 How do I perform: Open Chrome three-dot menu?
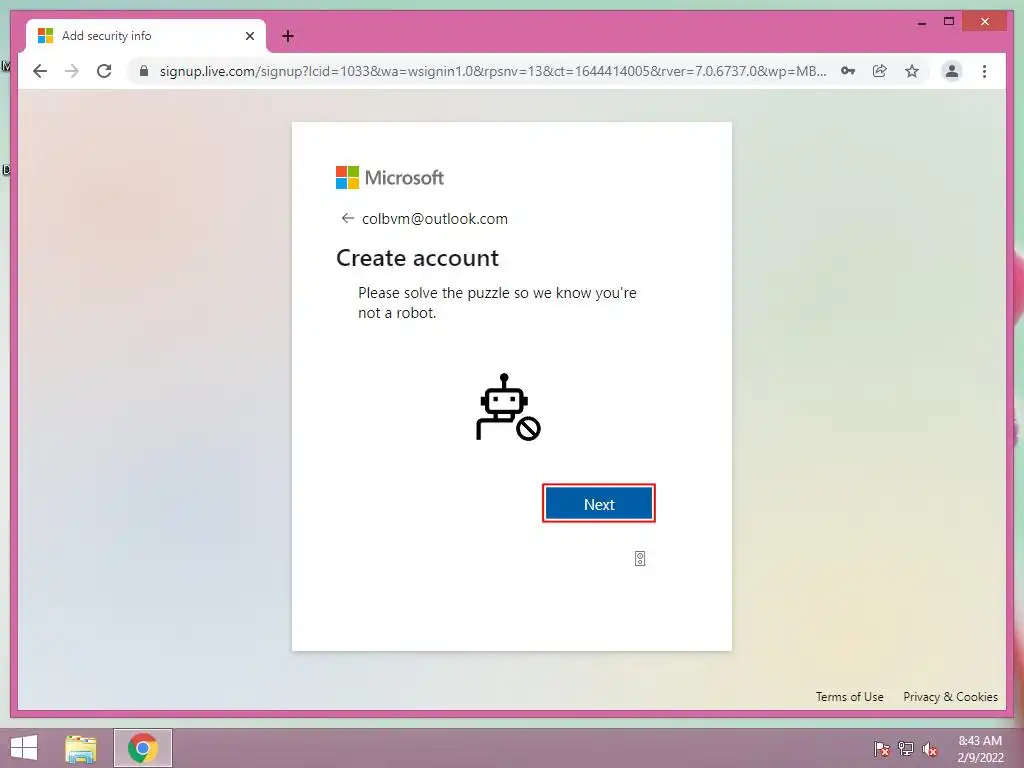pyautogui.click(x=984, y=71)
